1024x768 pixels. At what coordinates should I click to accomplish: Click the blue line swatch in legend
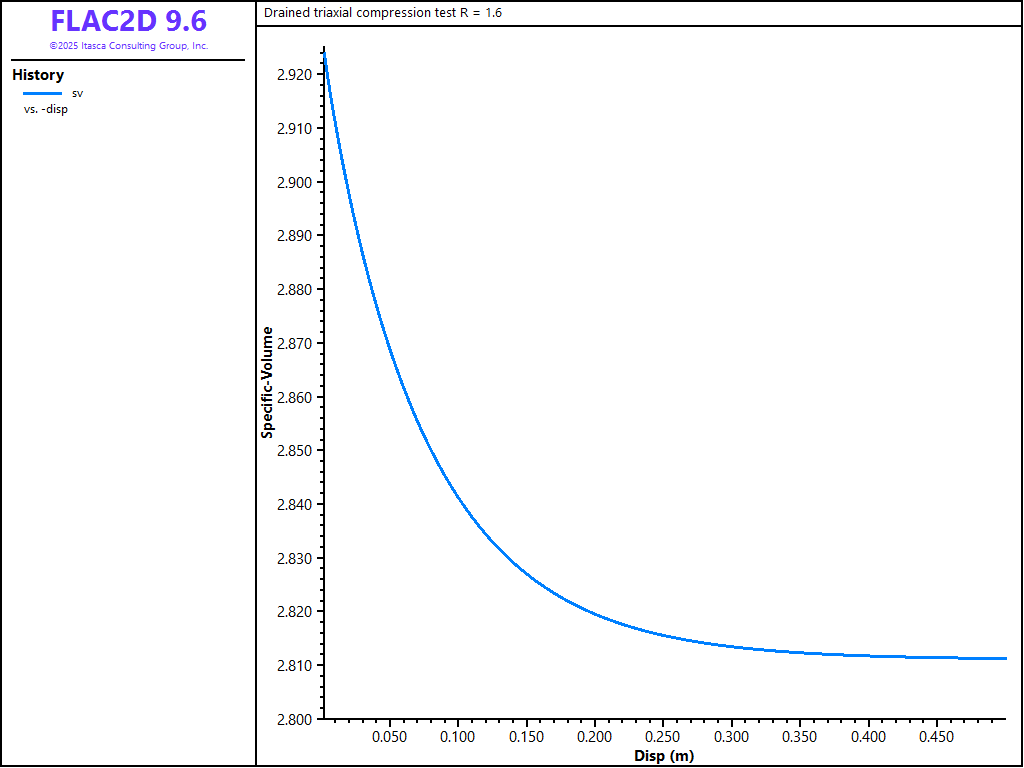pos(42,93)
